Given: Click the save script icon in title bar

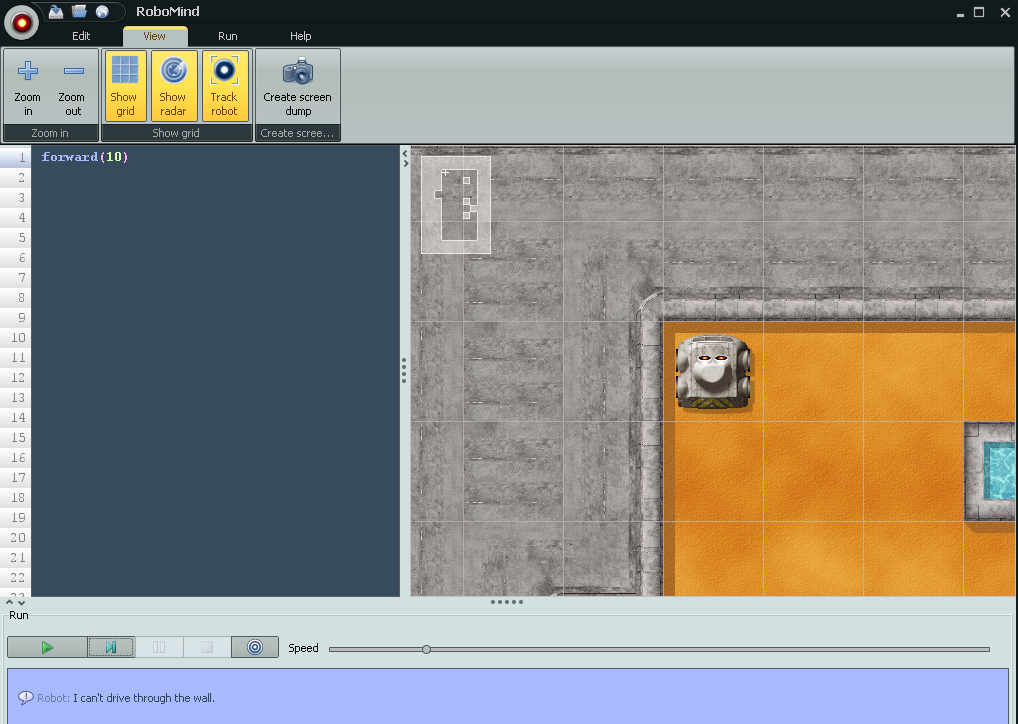Looking at the screenshot, I should (56, 11).
